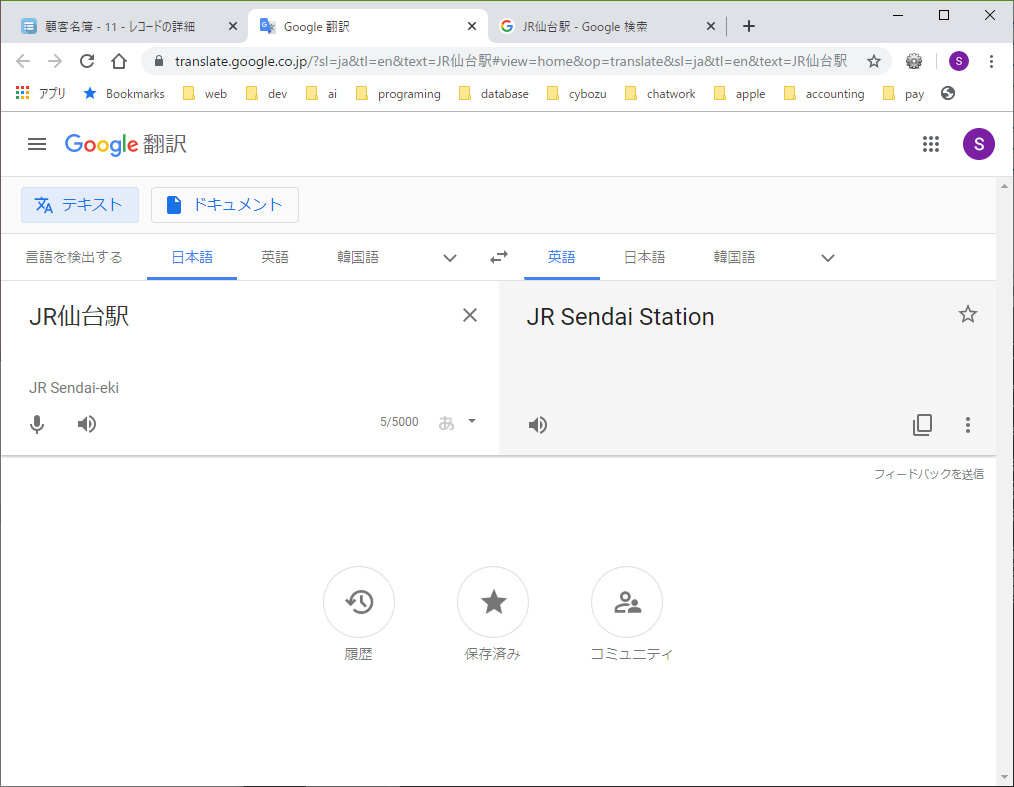
Task: Bookmark this page with the address-bar star
Action: pos(874,61)
